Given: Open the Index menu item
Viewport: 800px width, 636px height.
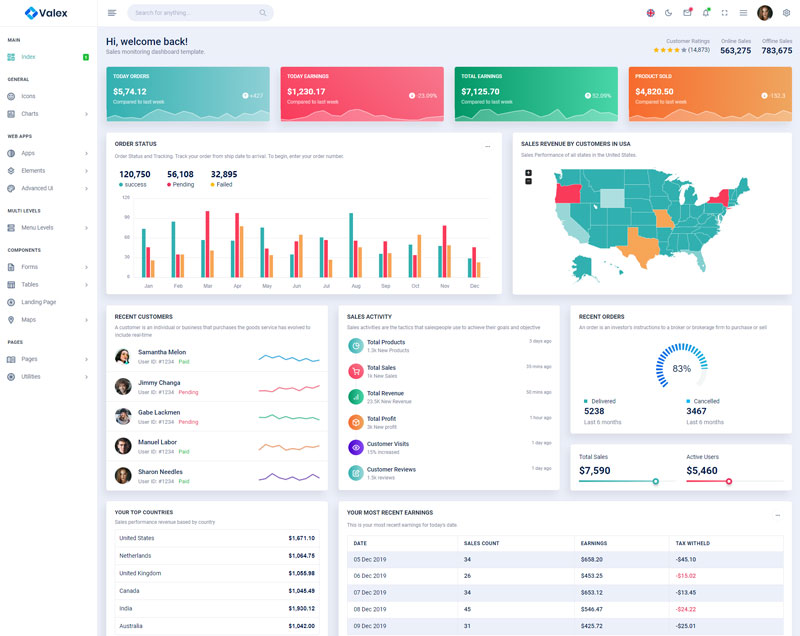Looking at the screenshot, I should coord(28,57).
